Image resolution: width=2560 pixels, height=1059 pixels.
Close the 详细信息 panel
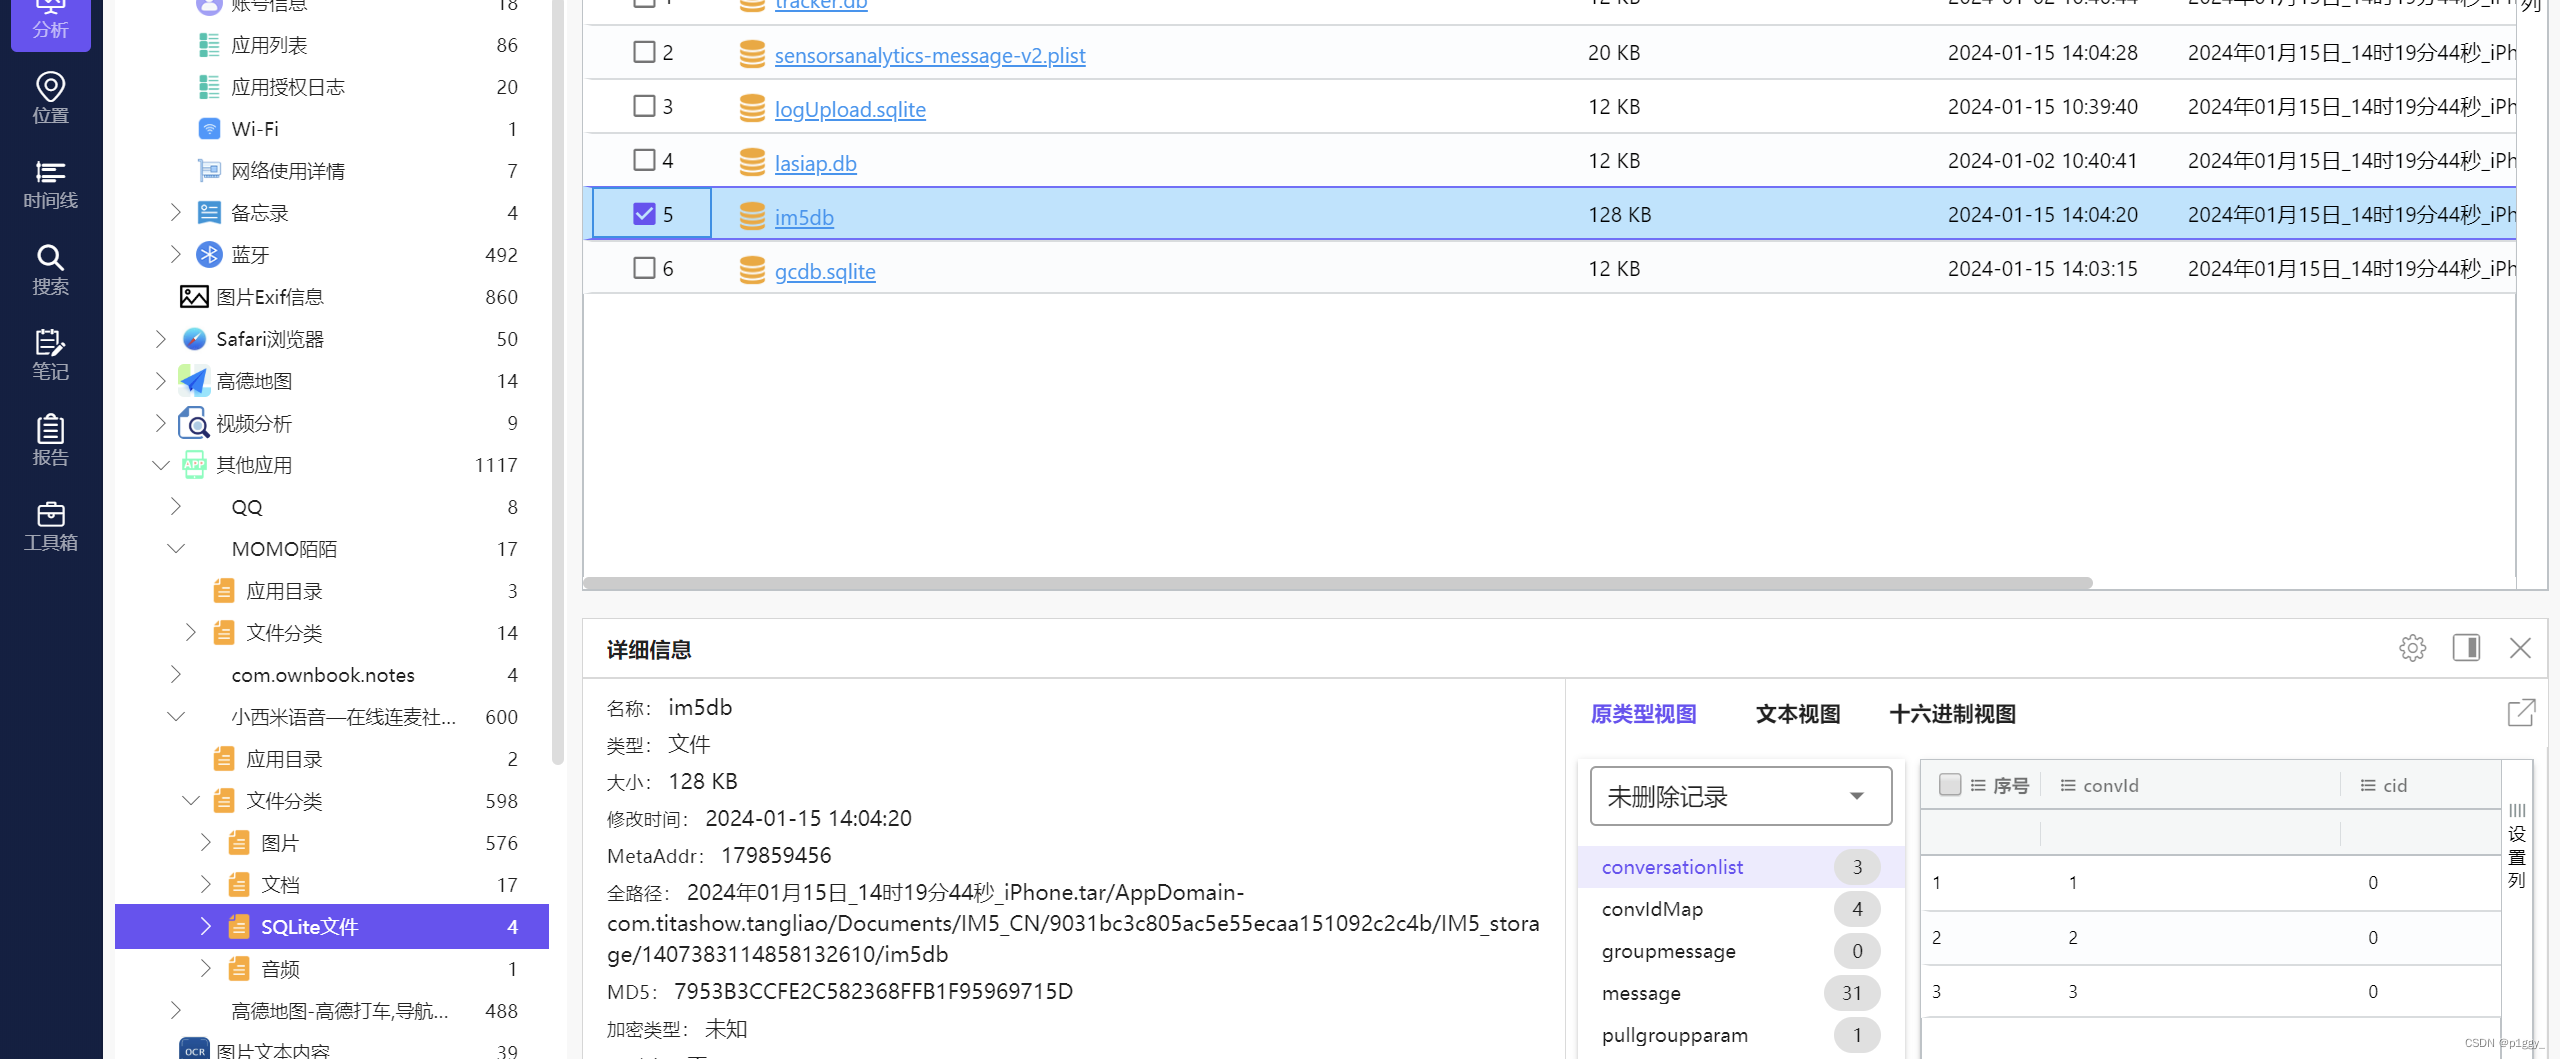point(2520,648)
